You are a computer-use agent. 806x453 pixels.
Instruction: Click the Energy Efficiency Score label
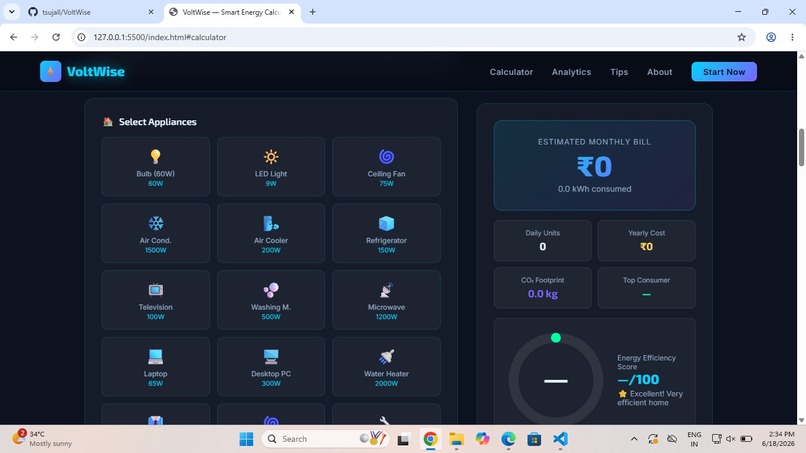point(646,362)
